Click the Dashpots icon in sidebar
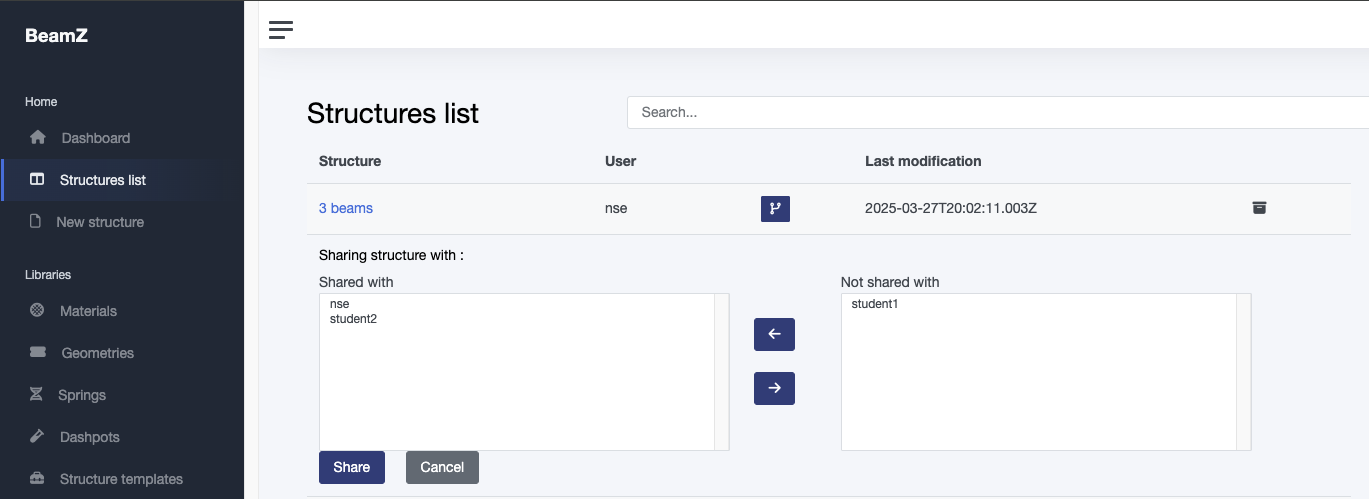 tap(37, 437)
